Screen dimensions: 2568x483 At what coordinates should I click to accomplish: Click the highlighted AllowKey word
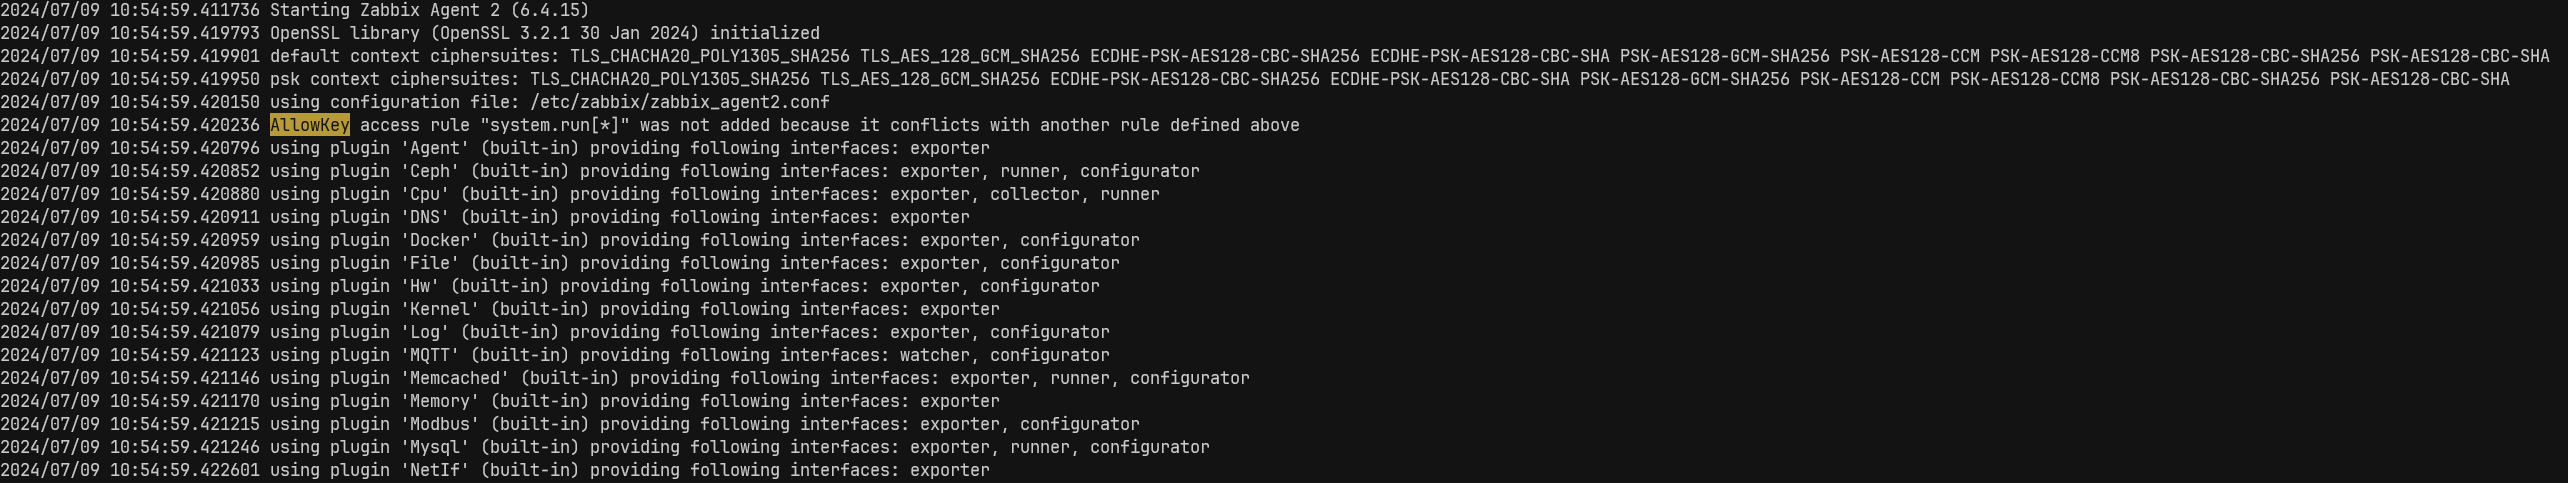[310, 125]
